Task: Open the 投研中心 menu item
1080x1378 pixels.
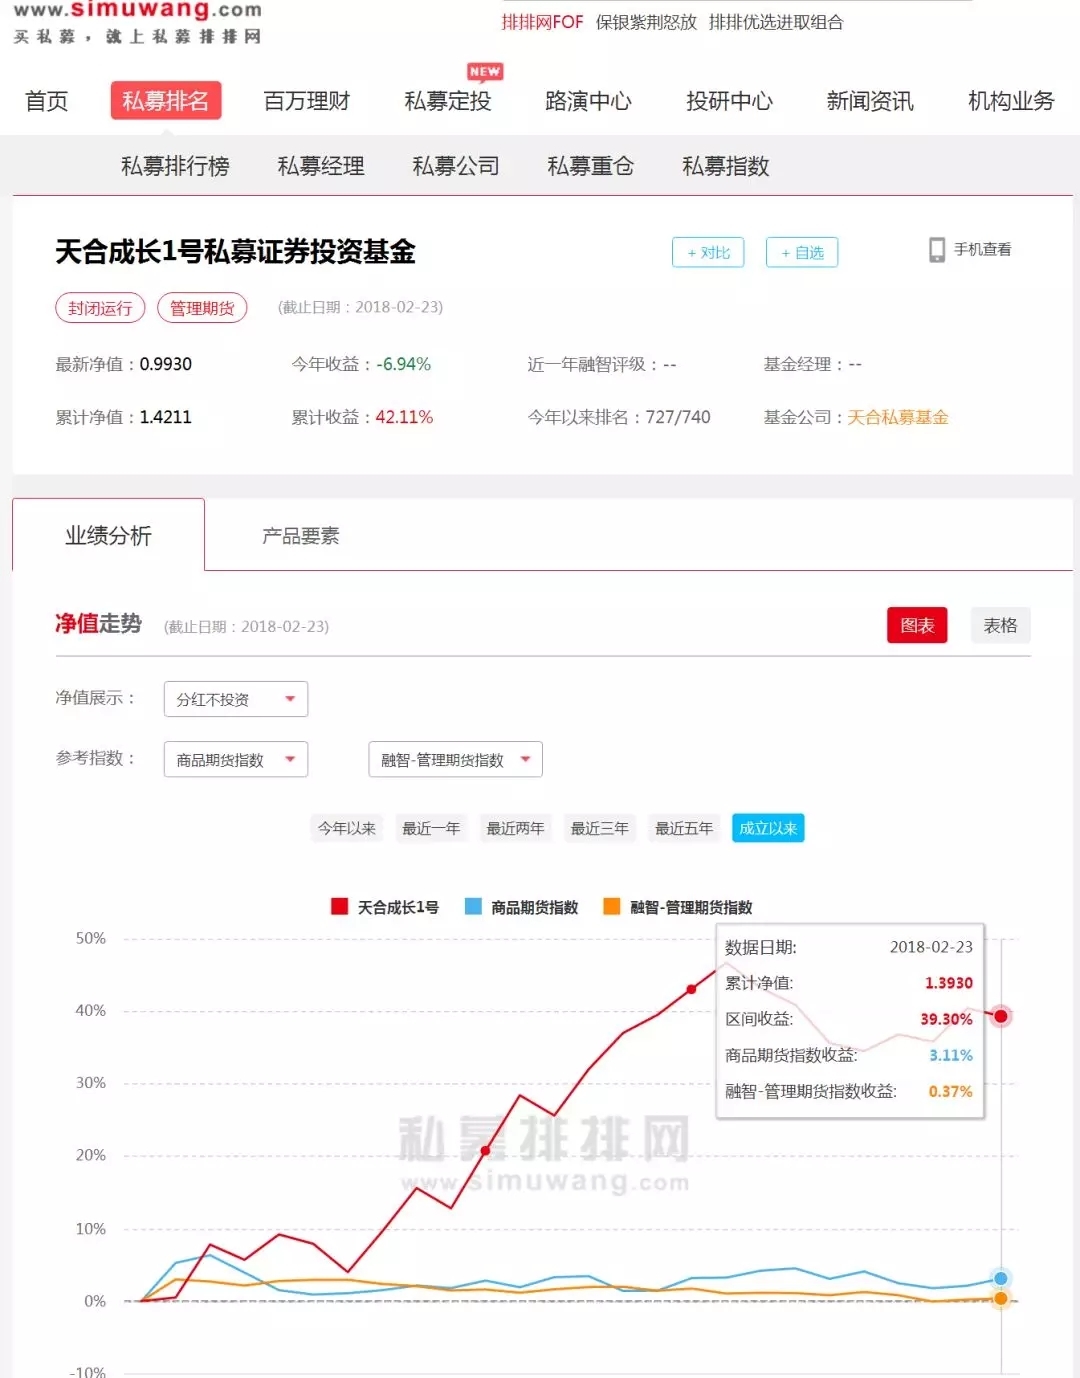Action: point(729,101)
